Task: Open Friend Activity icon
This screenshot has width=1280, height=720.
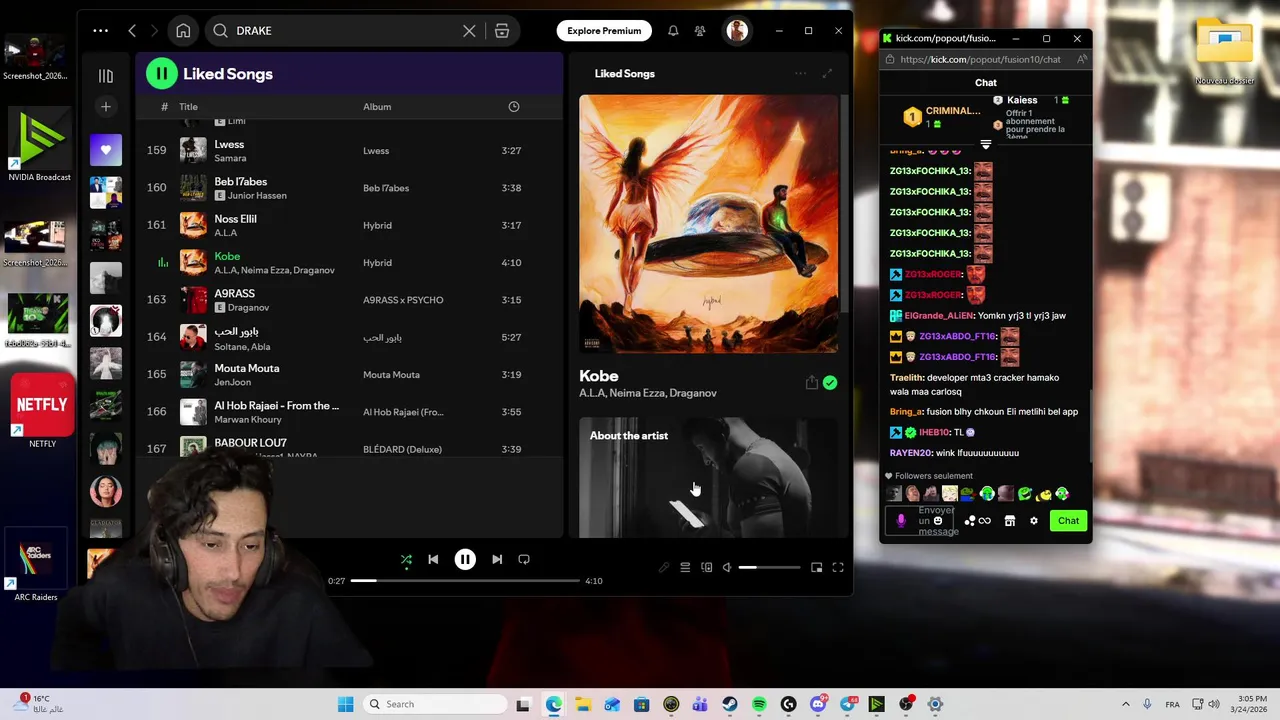Action: pos(700,31)
